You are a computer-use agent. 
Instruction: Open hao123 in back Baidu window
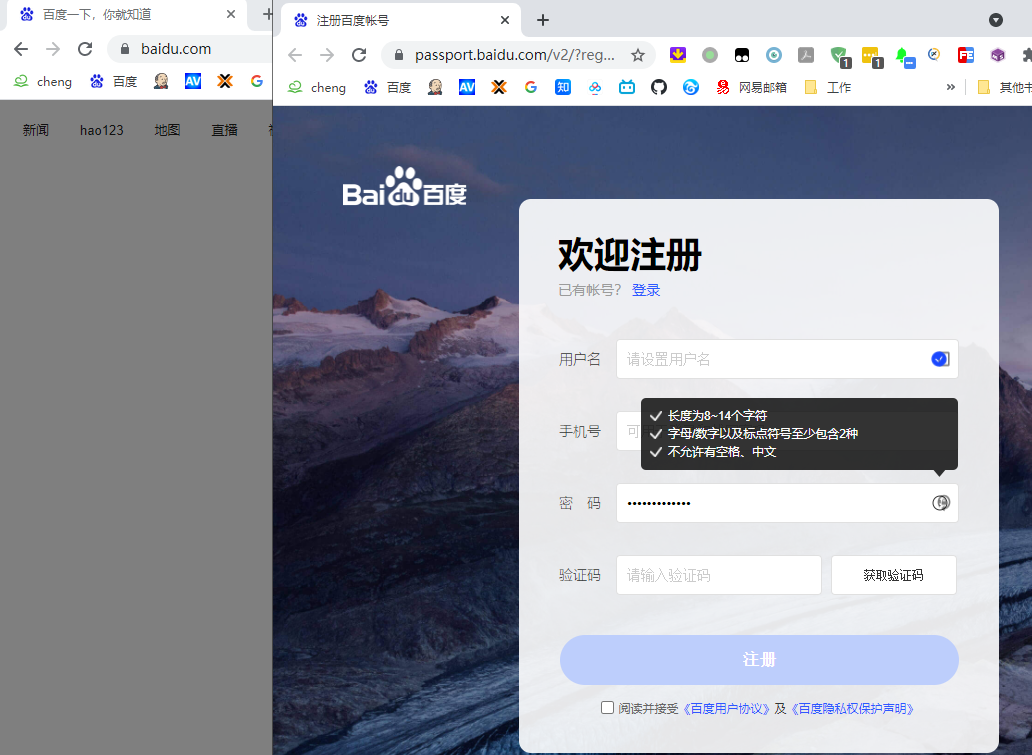[101, 130]
